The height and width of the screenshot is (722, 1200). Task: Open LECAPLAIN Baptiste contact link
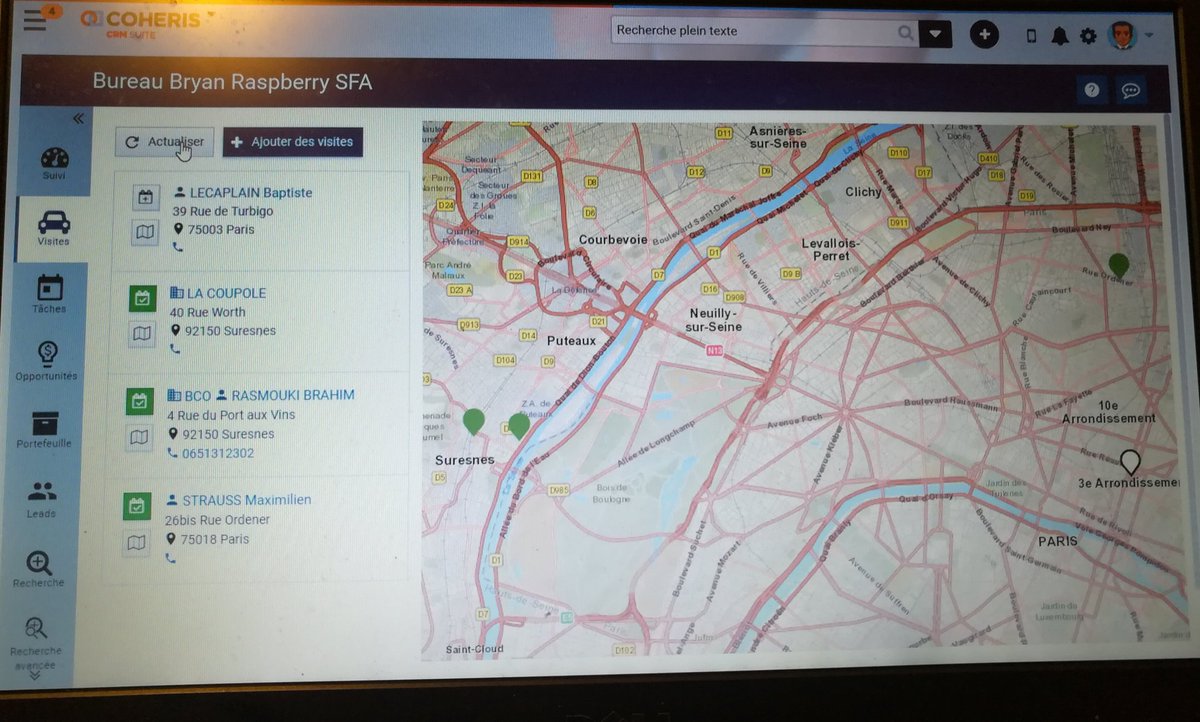click(250, 193)
